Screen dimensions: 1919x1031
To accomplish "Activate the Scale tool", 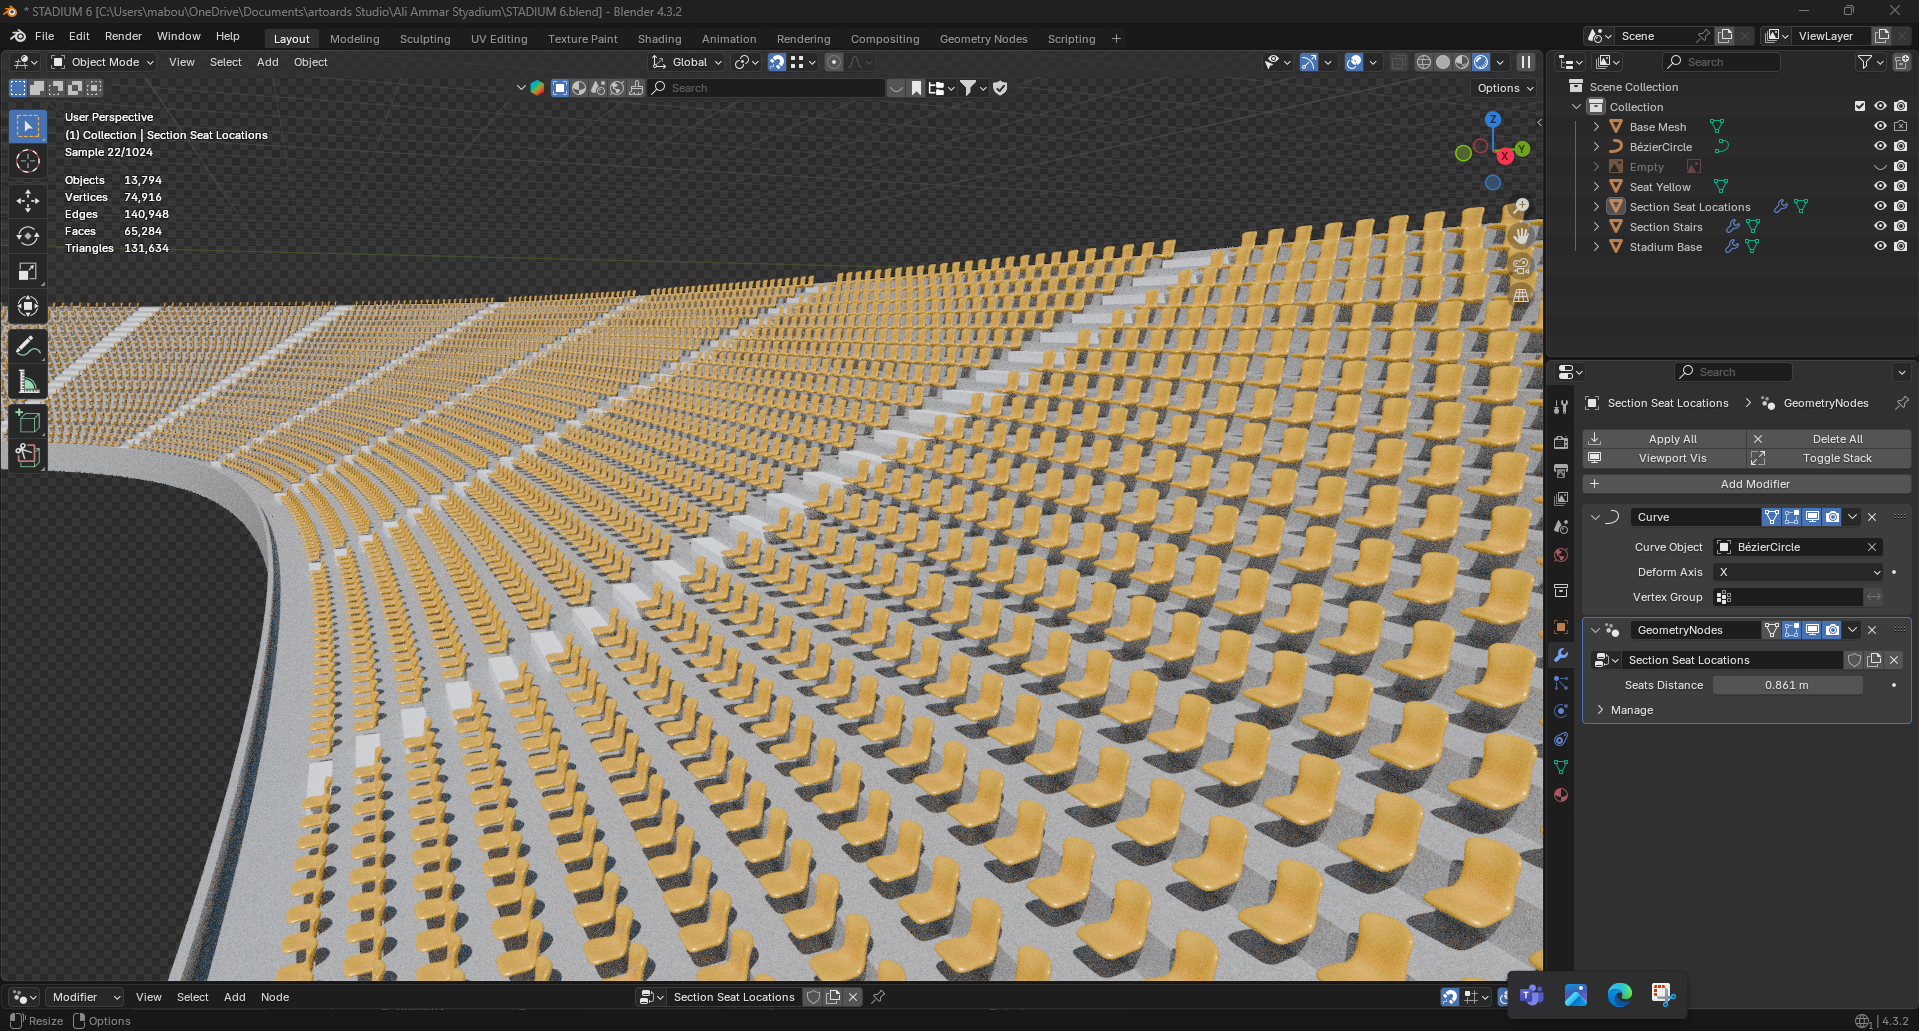I will [x=28, y=271].
